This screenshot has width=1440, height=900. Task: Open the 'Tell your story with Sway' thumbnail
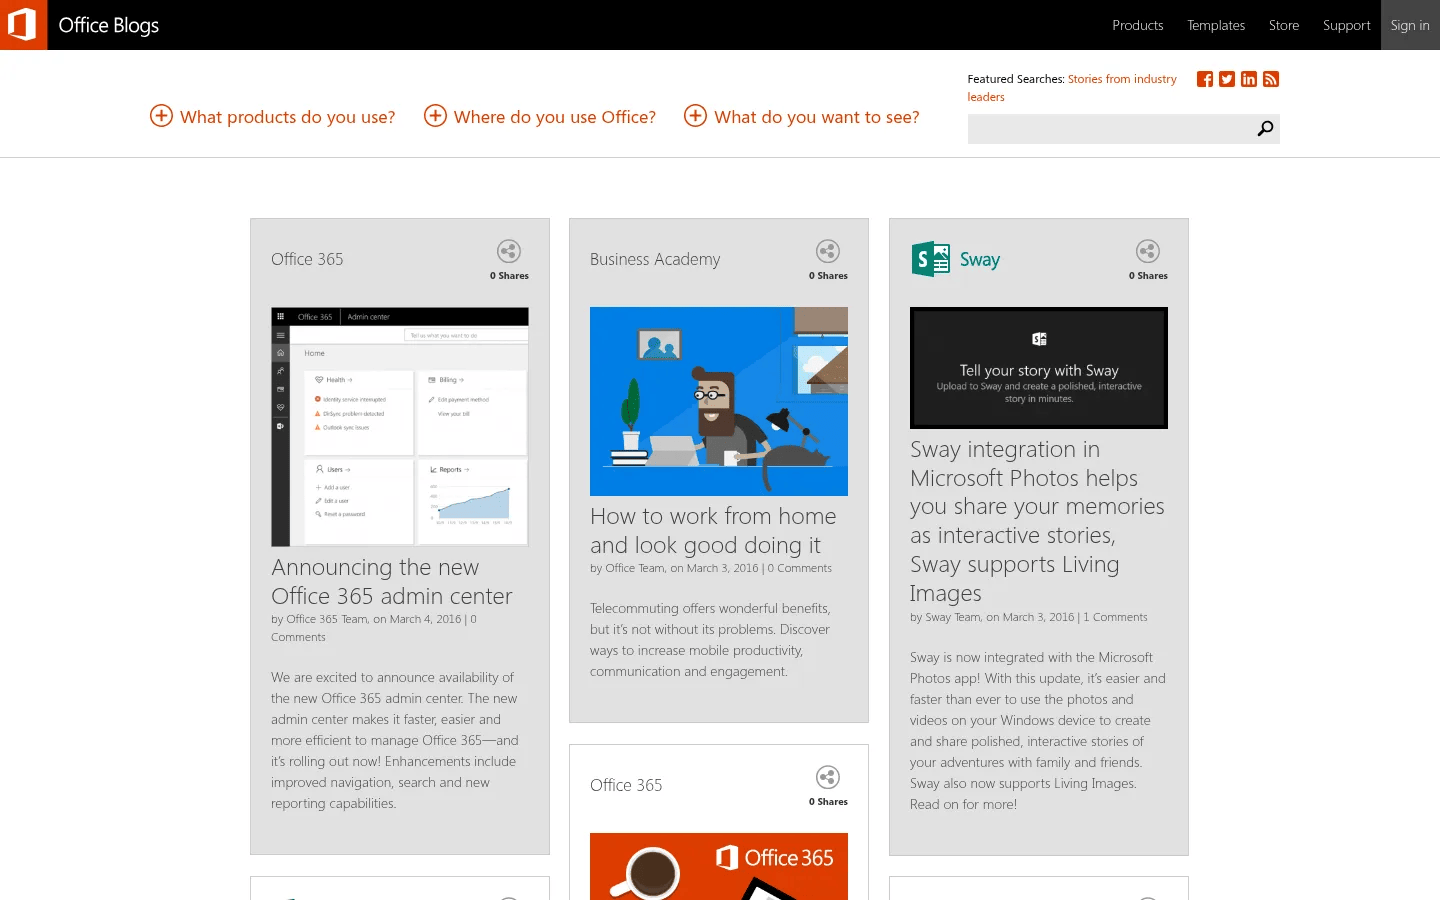1039,368
